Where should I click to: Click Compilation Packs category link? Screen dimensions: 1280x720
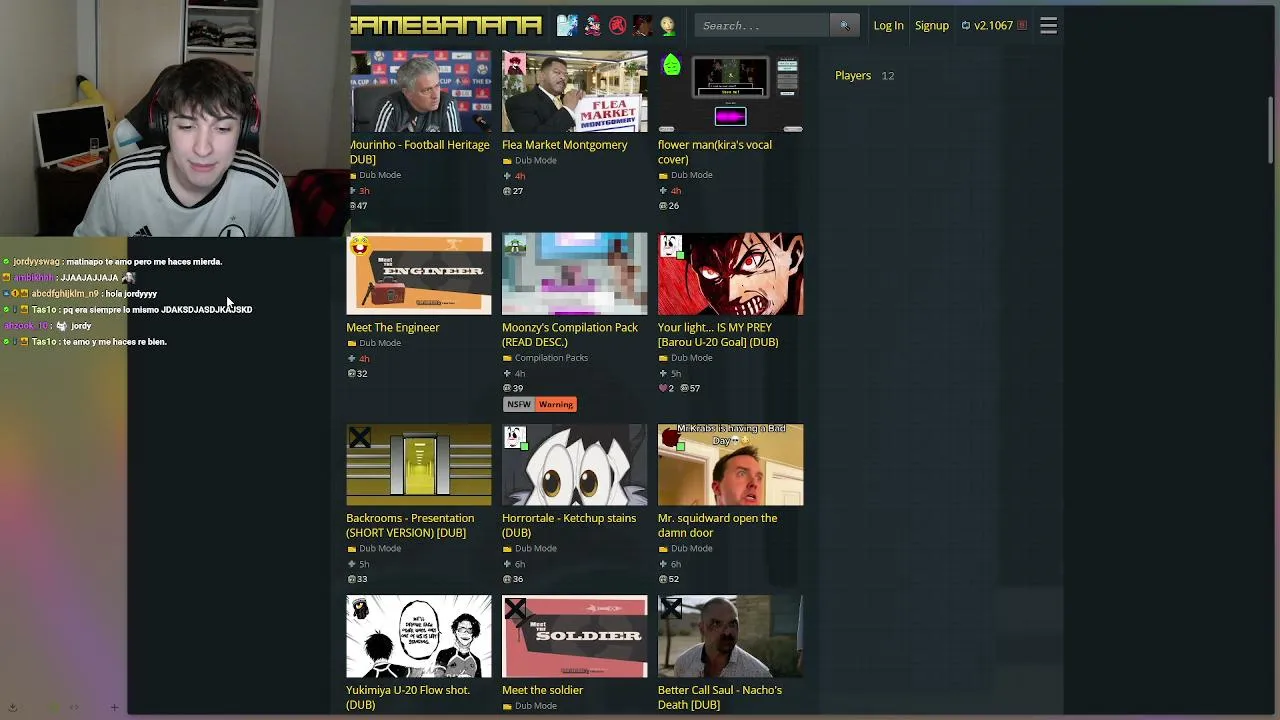click(x=551, y=358)
